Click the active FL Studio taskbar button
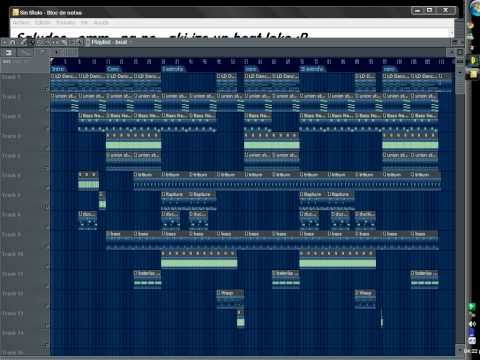The image size is (480, 360). point(473,60)
